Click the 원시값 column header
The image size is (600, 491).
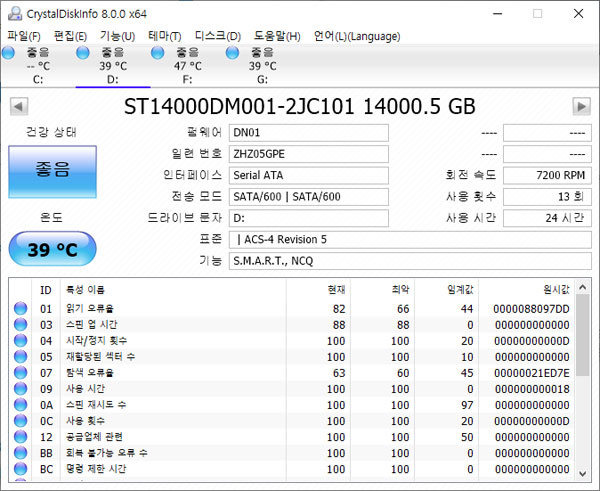[x=526, y=290]
